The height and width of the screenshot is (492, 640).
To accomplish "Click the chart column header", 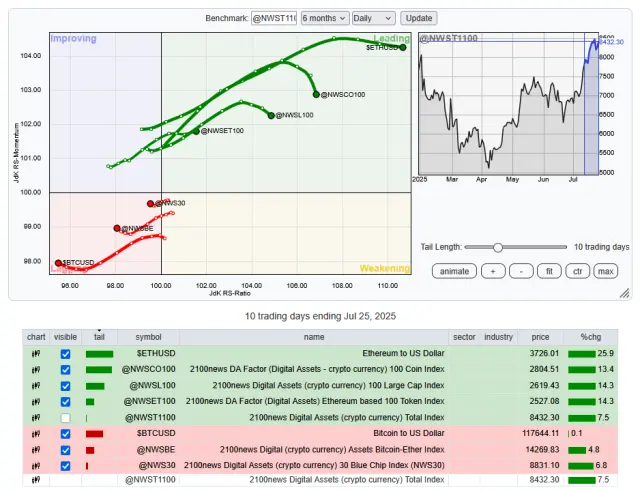I will 36,337.
